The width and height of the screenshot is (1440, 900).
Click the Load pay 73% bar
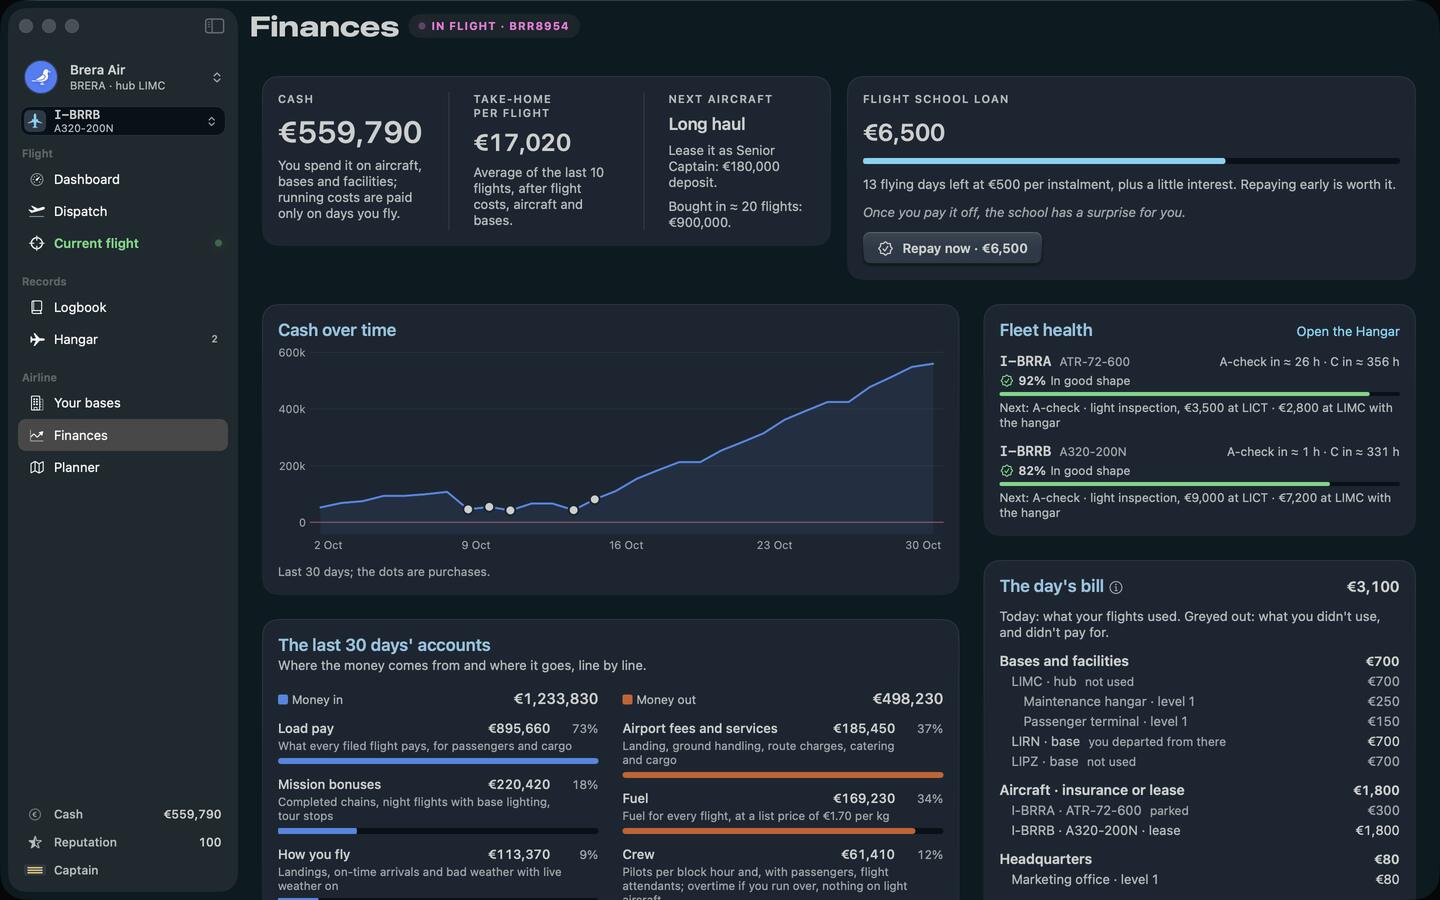tap(438, 761)
